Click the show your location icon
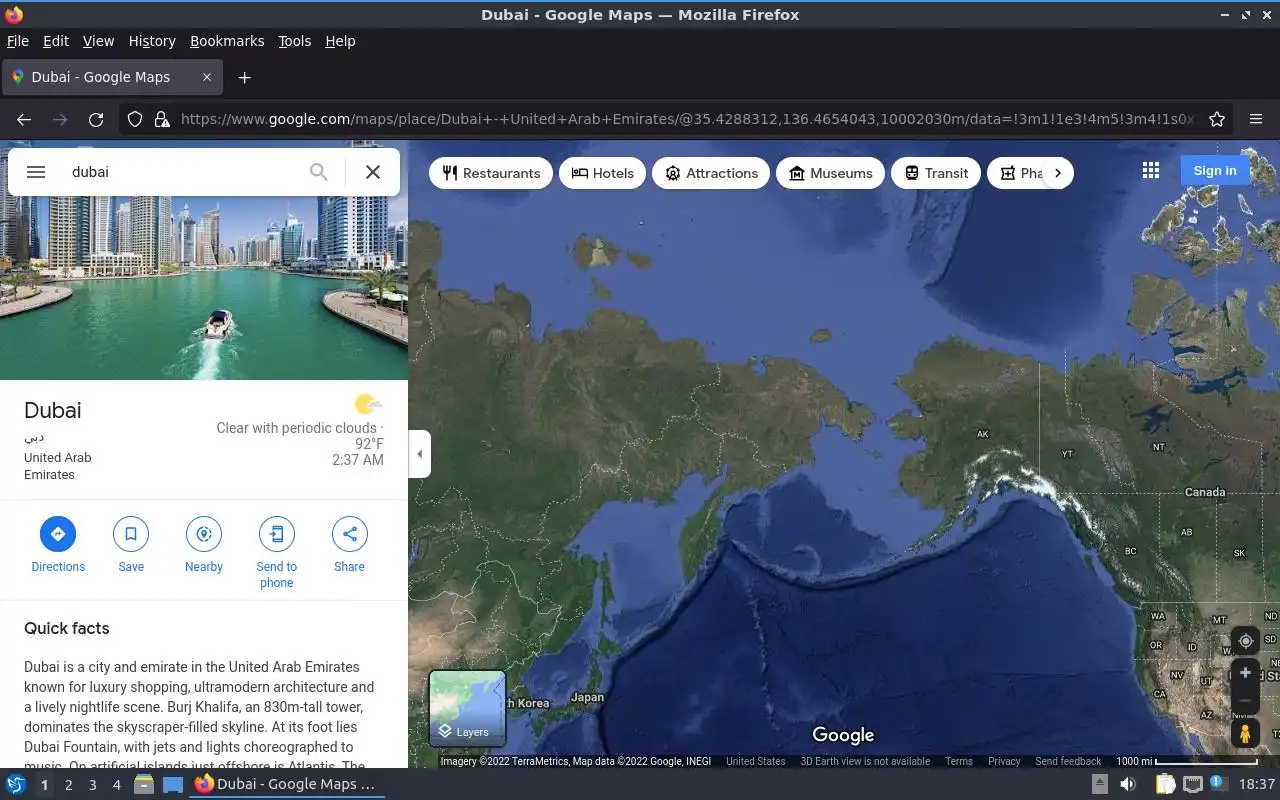This screenshot has height=800, width=1280. pyautogui.click(x=1245, y=641)
